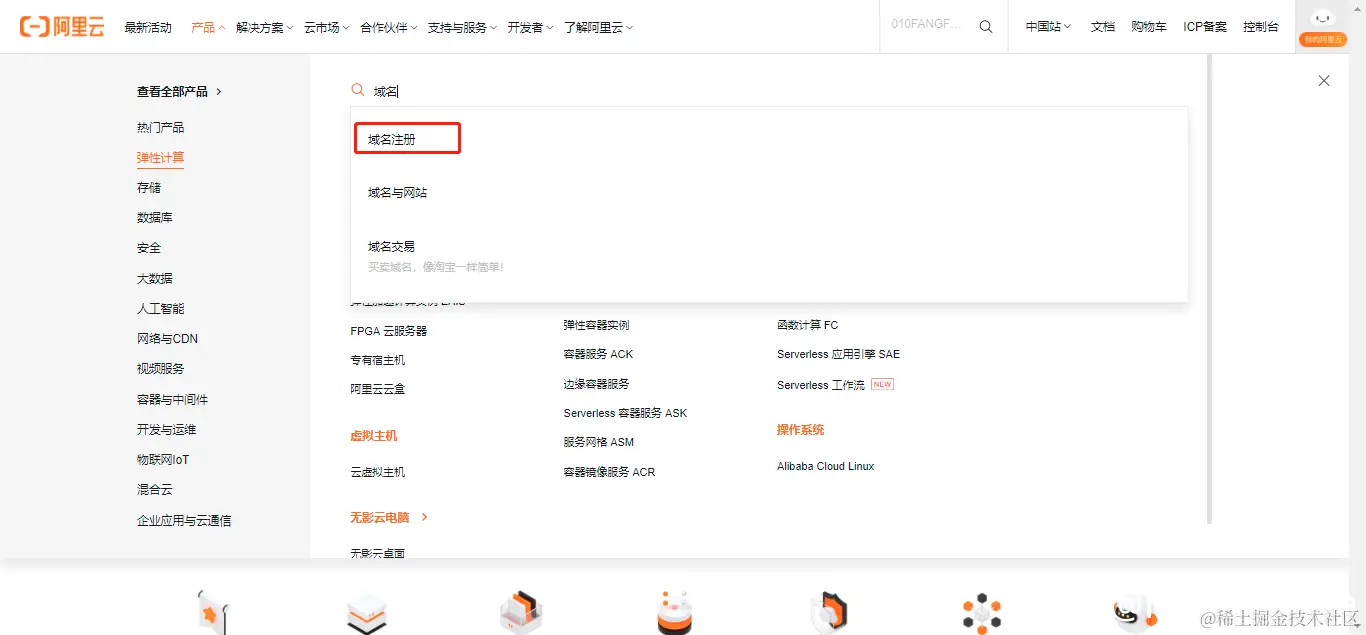Image resolution: width=1366 pixels, height=635 pixels.
Task: Open 阿里云云盒
Action: coord(377,388)
